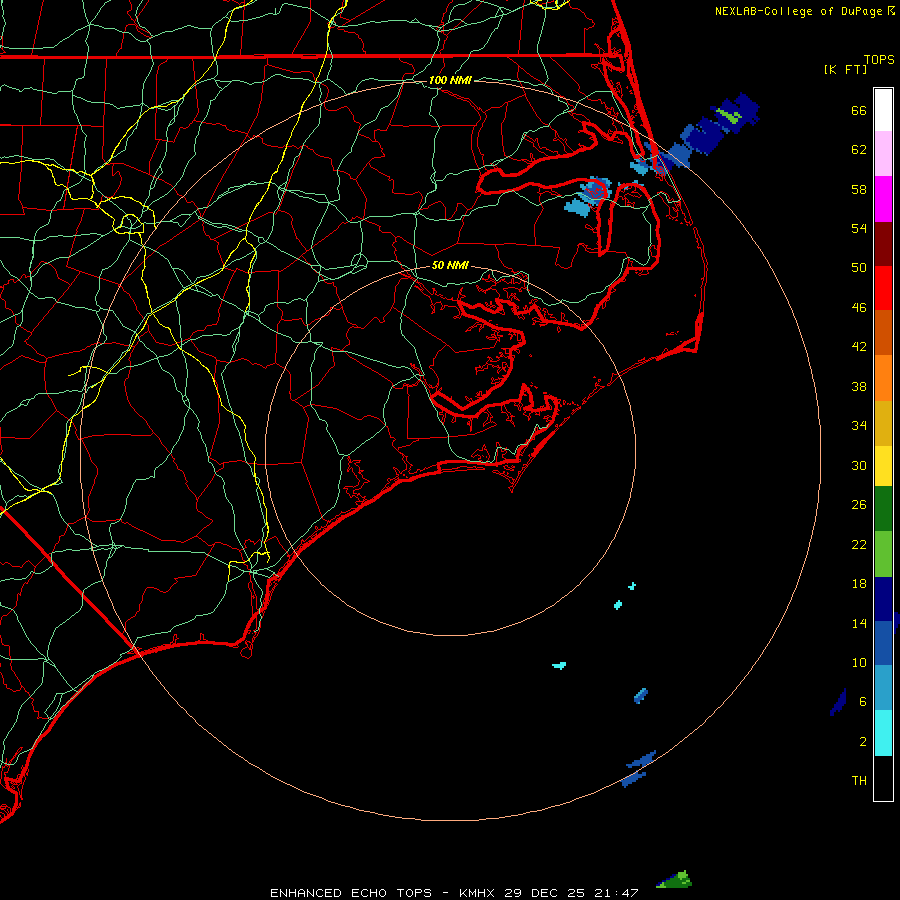The image size is (900, 900).
Task: Click the magenta legend swatch
Action: coord(883,199)
